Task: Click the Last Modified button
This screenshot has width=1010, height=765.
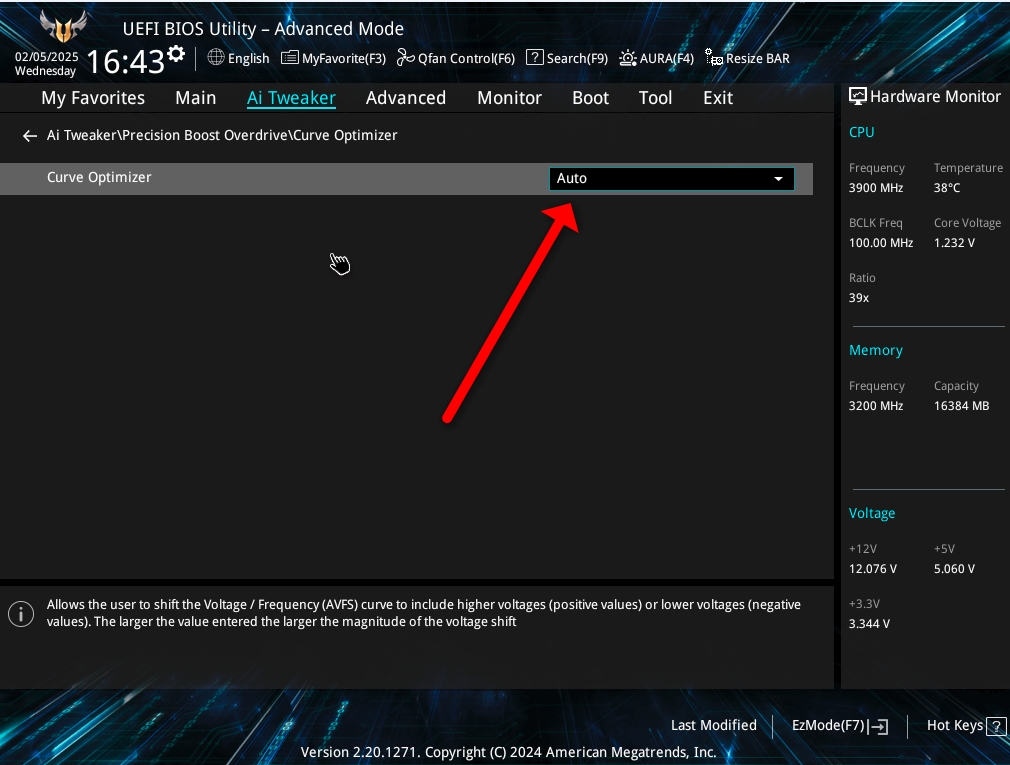Action: [714, 725]
